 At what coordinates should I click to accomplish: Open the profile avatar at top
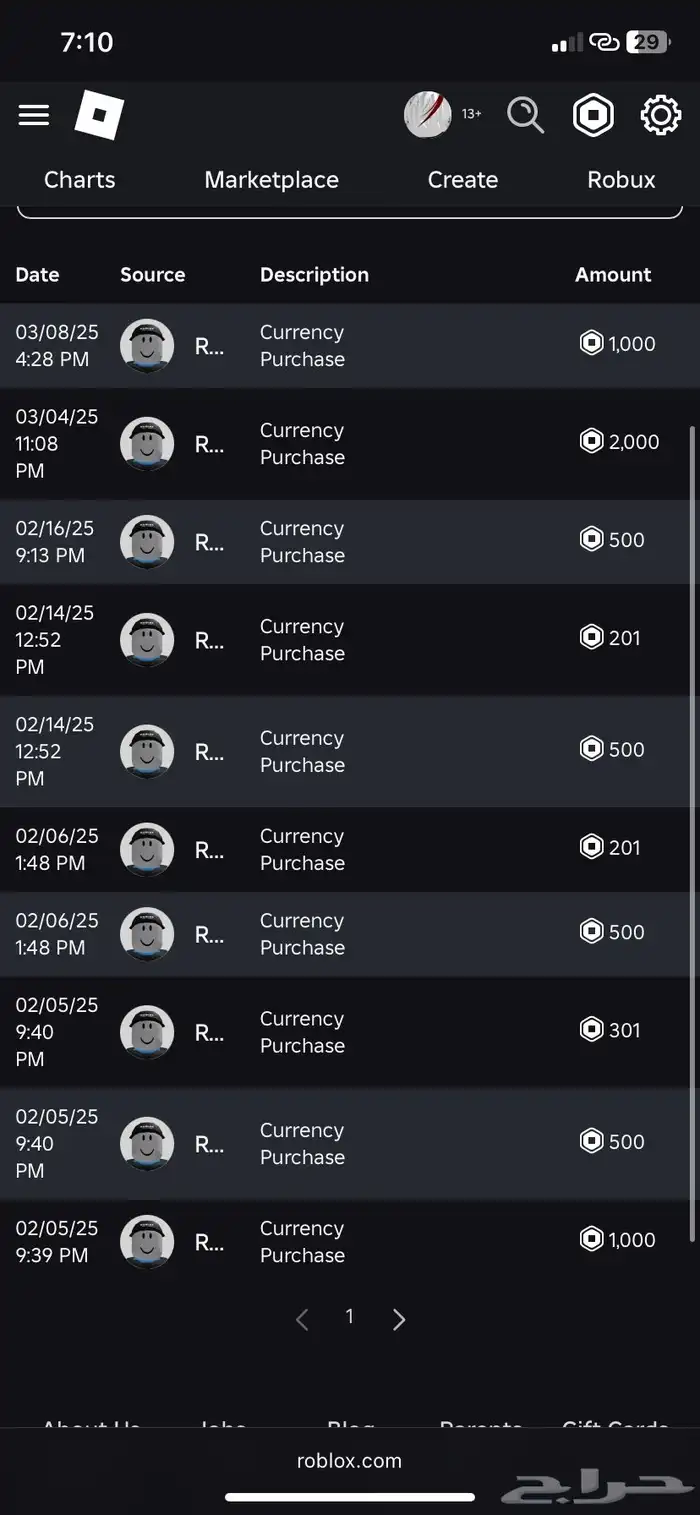(428, 115)
